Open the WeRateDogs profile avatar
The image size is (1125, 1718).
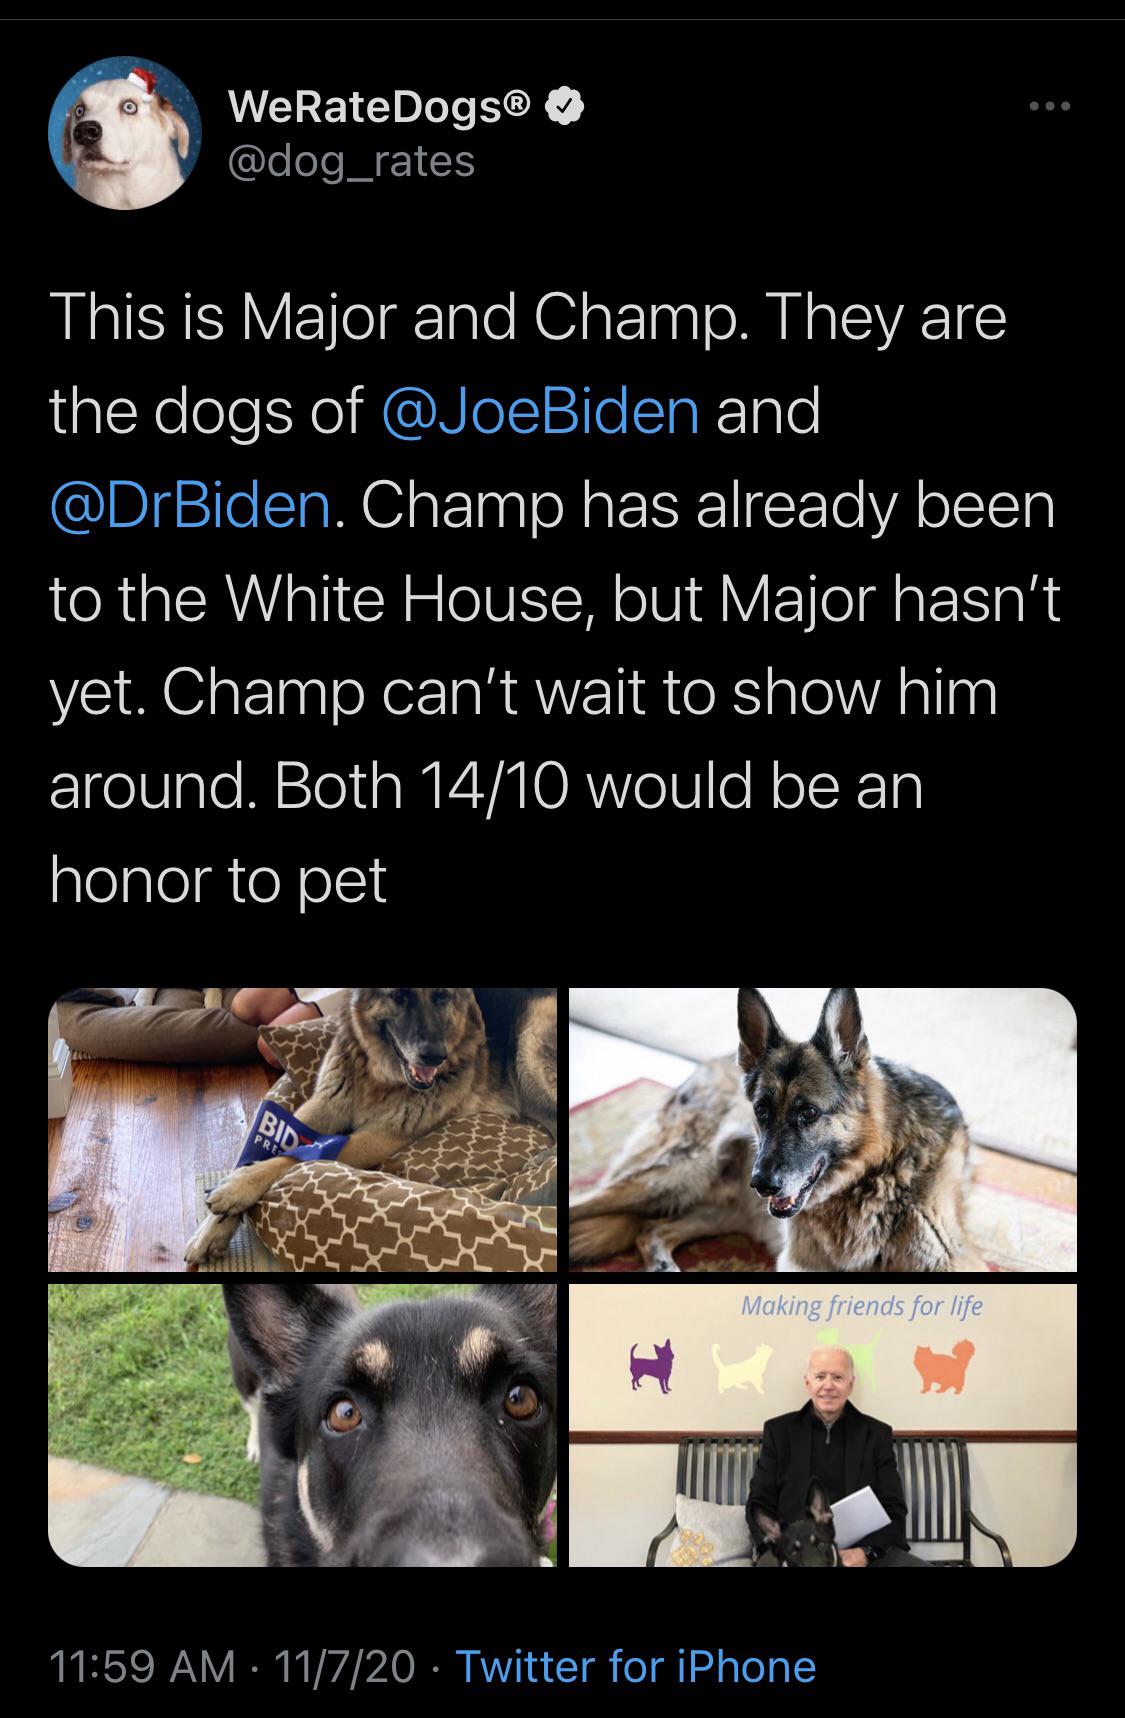pos(124,134)
